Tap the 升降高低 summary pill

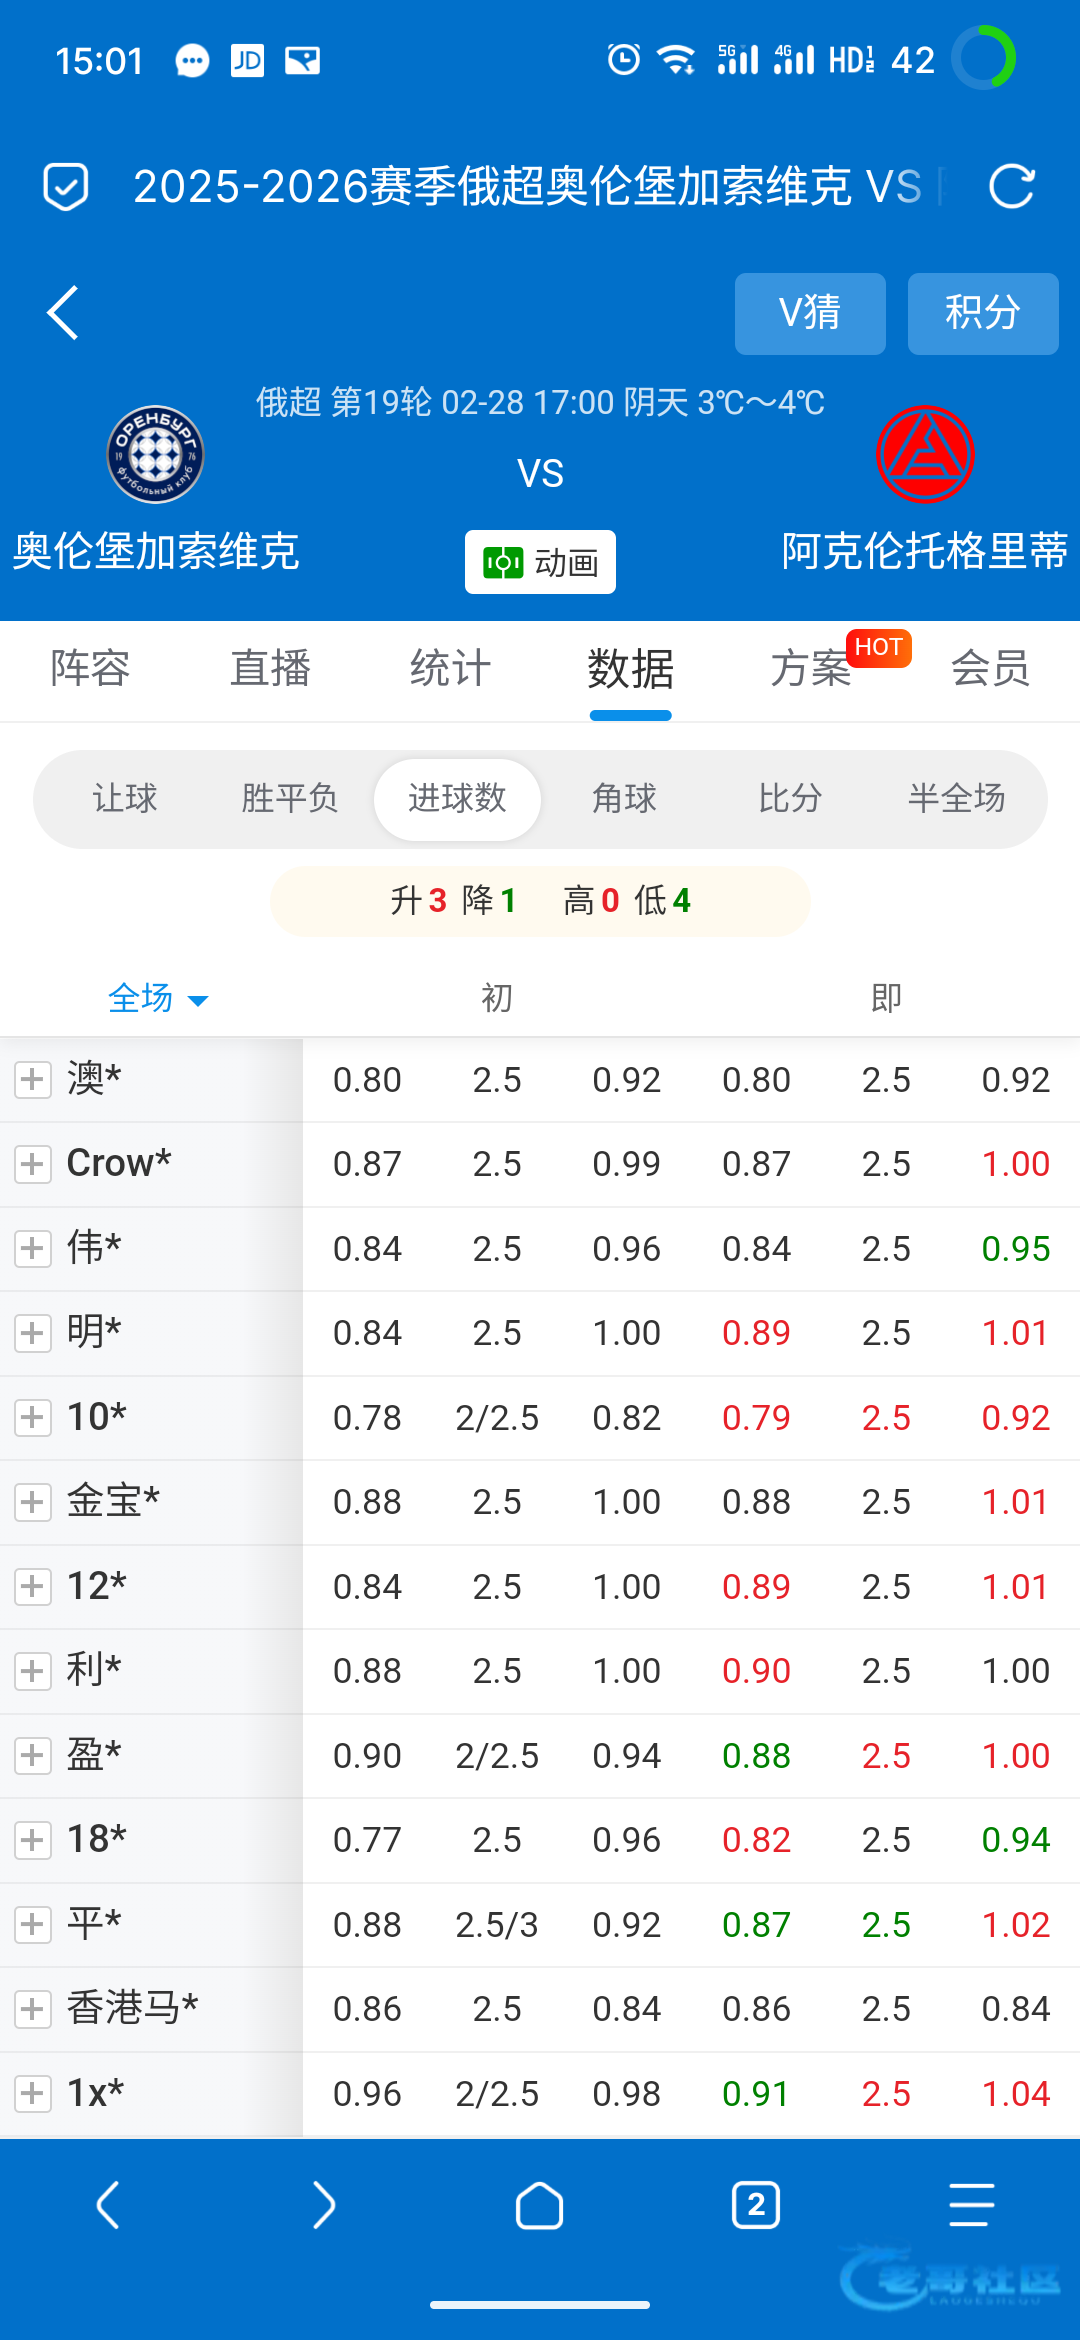coord(540,901)
